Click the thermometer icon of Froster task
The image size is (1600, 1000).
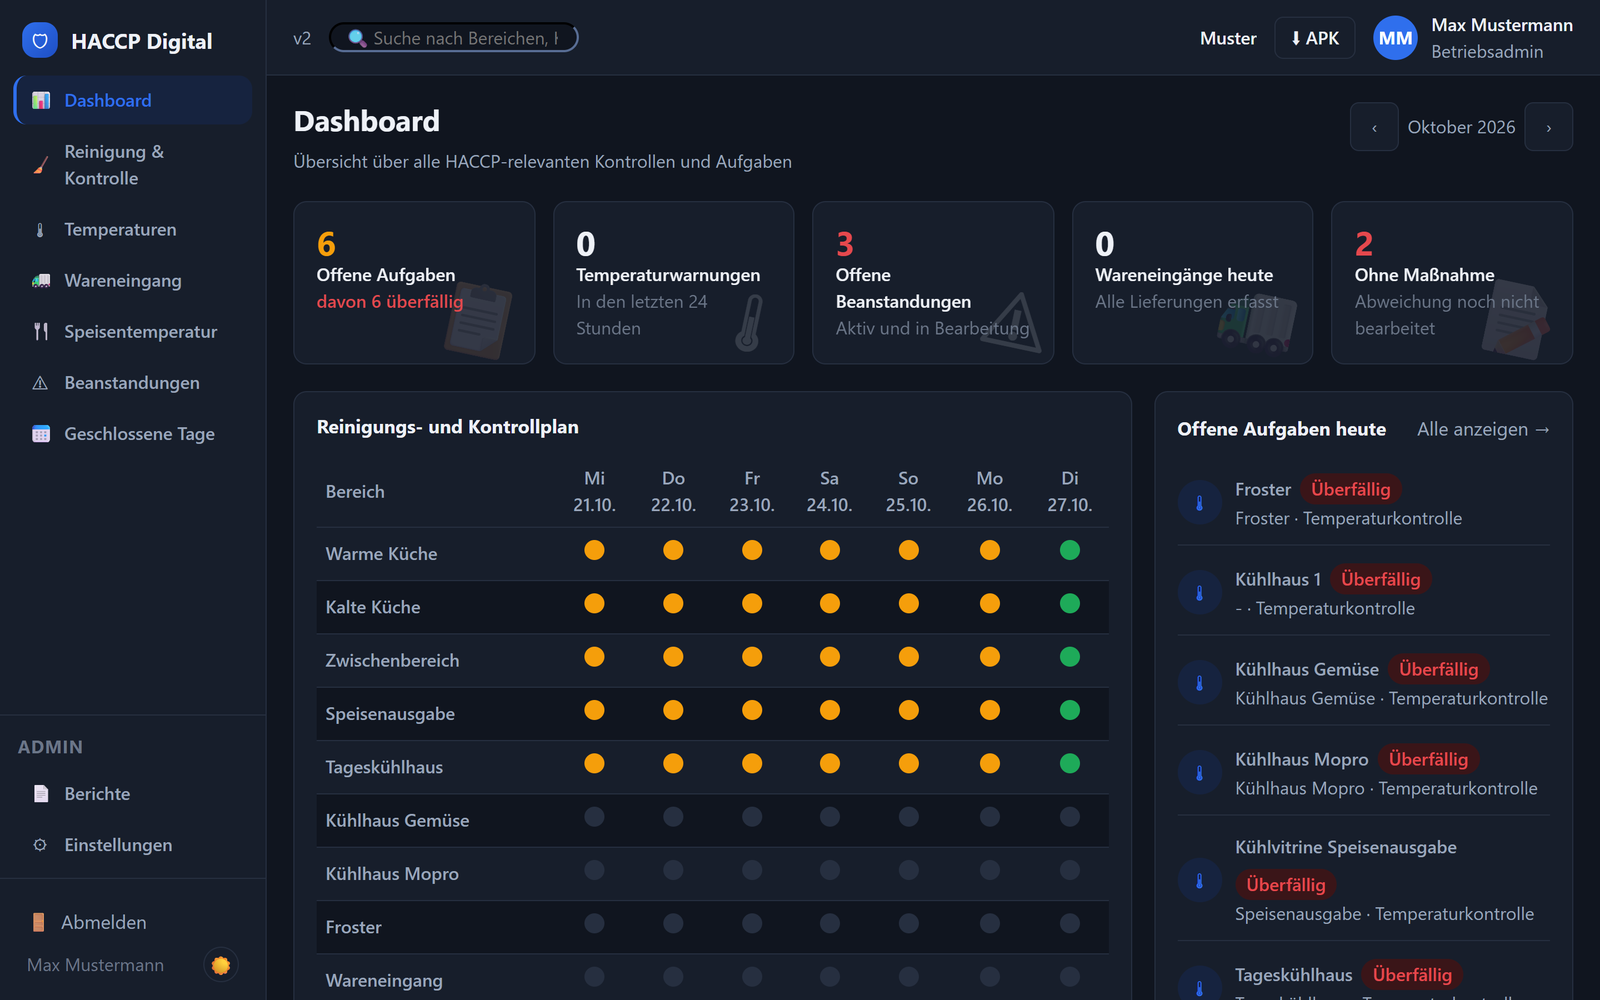tap(1200, 503)
